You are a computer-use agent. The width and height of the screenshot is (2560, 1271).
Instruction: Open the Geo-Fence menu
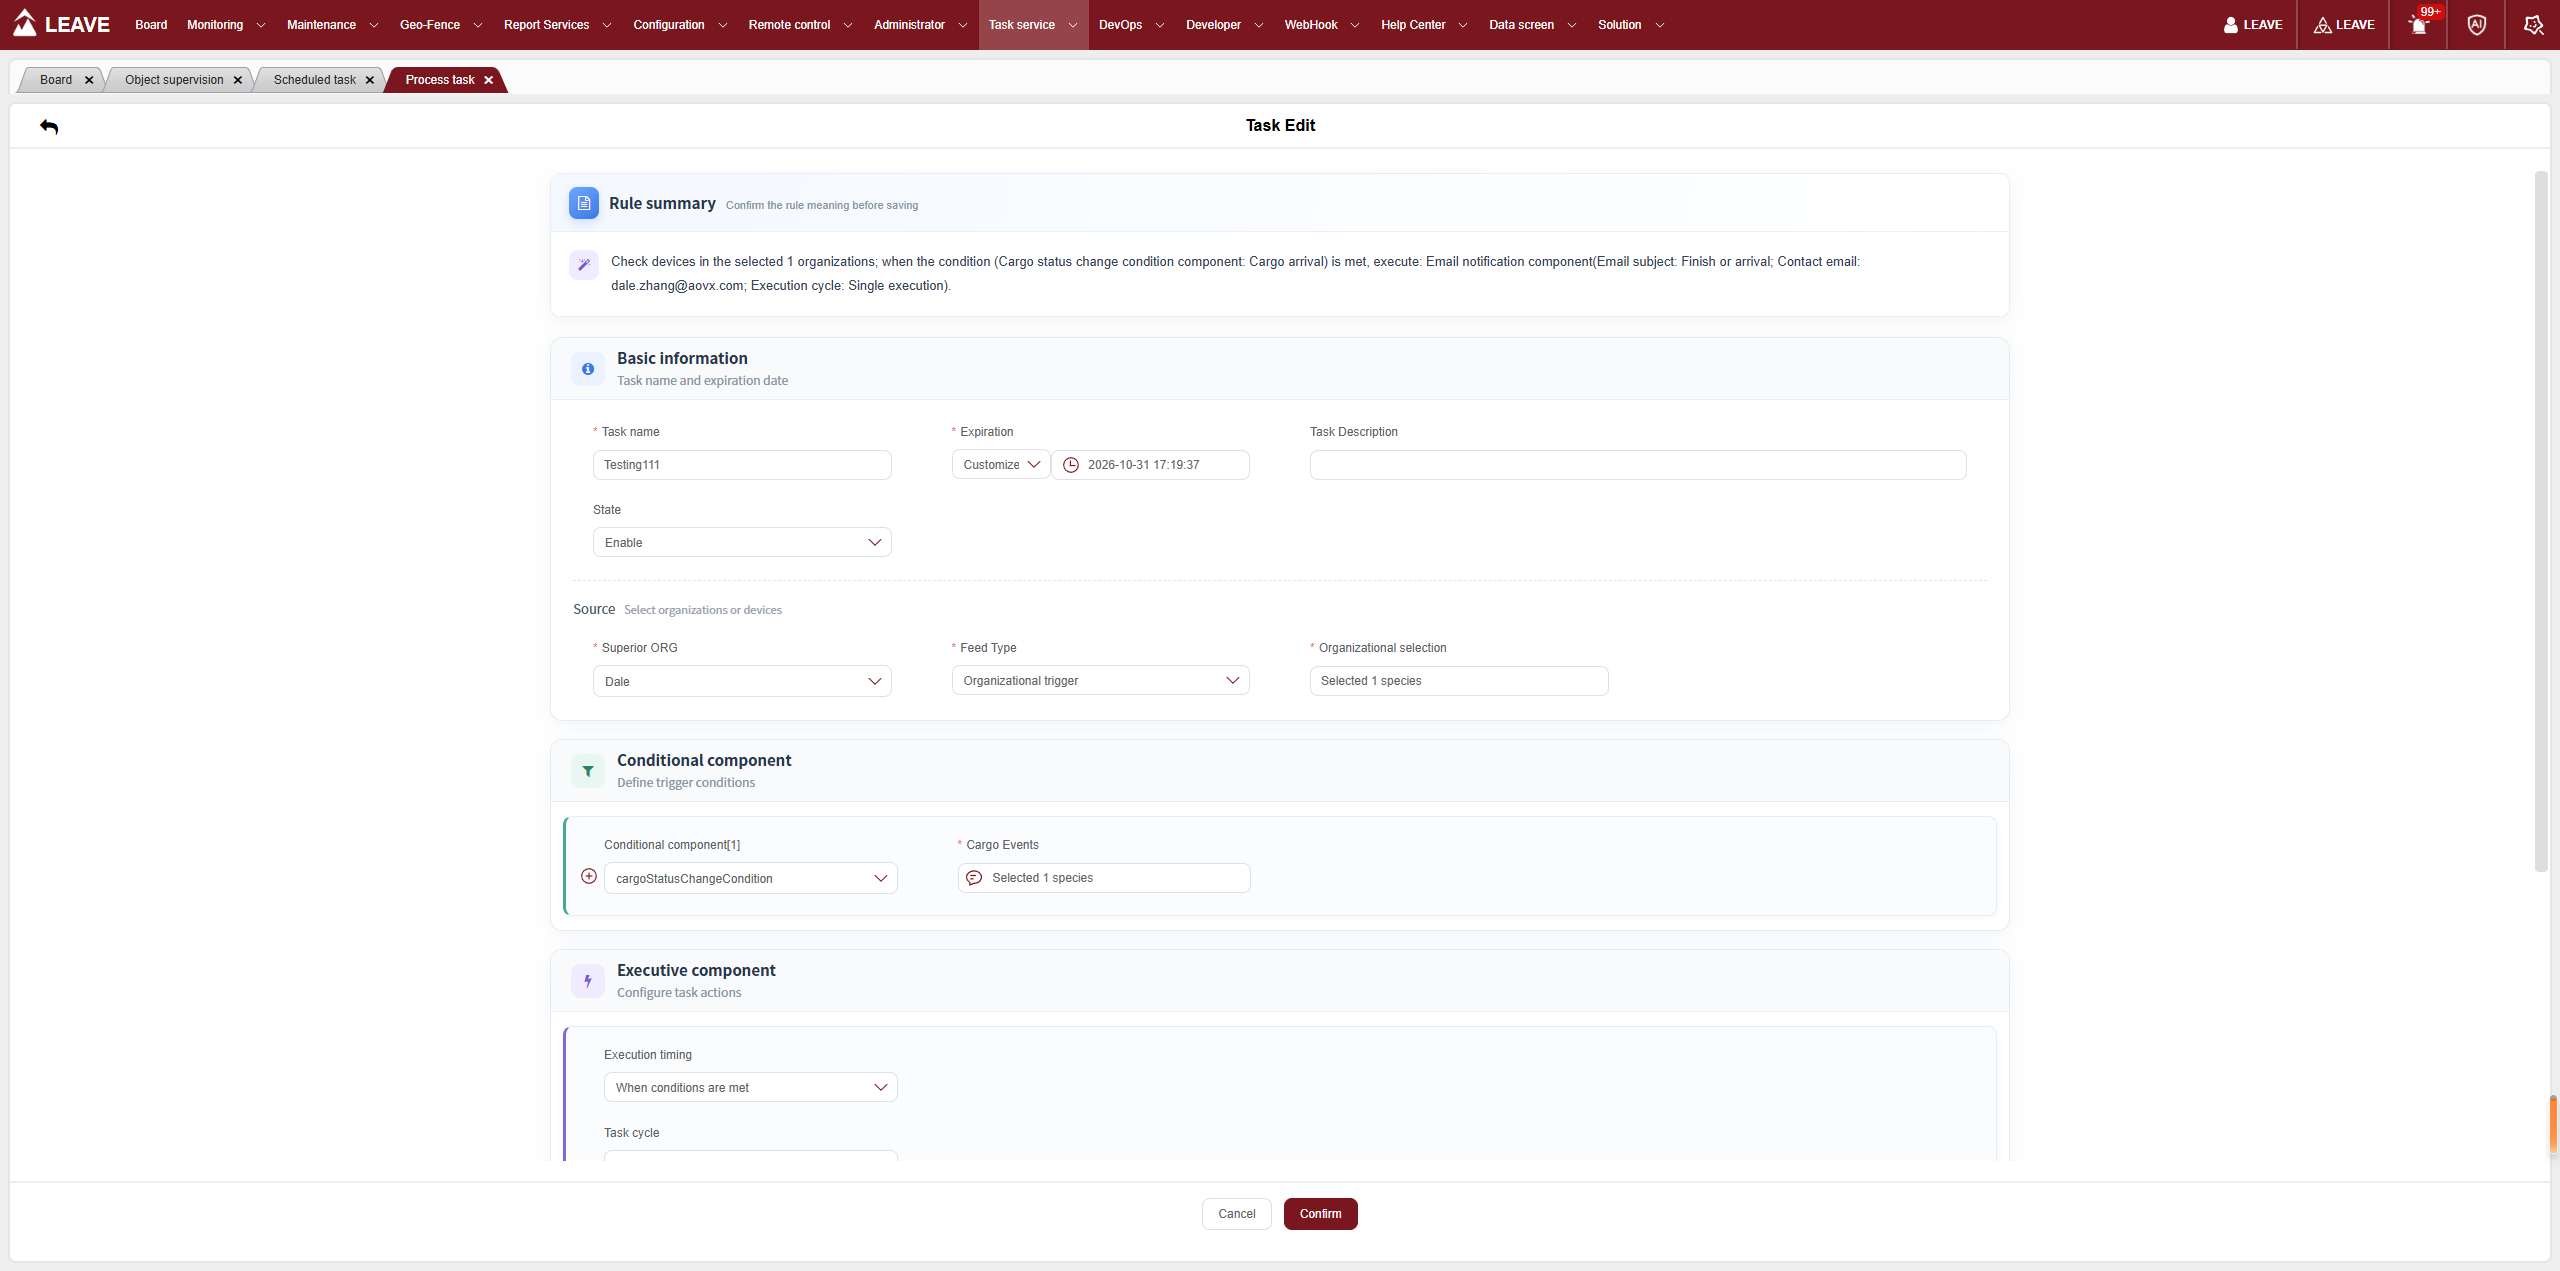pyautogui.click(x=441, y=25)
